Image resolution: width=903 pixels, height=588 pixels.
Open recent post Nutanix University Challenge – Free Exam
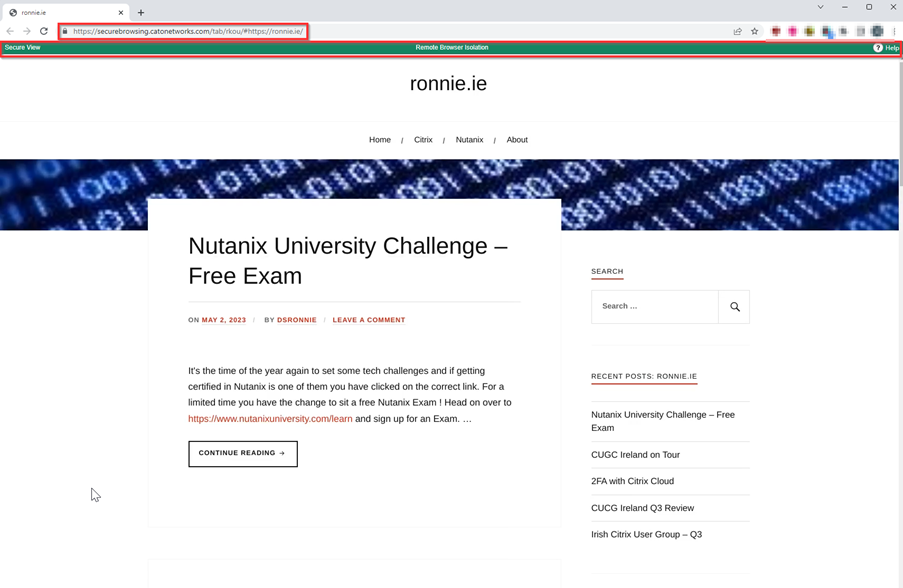tap(663, 421)
